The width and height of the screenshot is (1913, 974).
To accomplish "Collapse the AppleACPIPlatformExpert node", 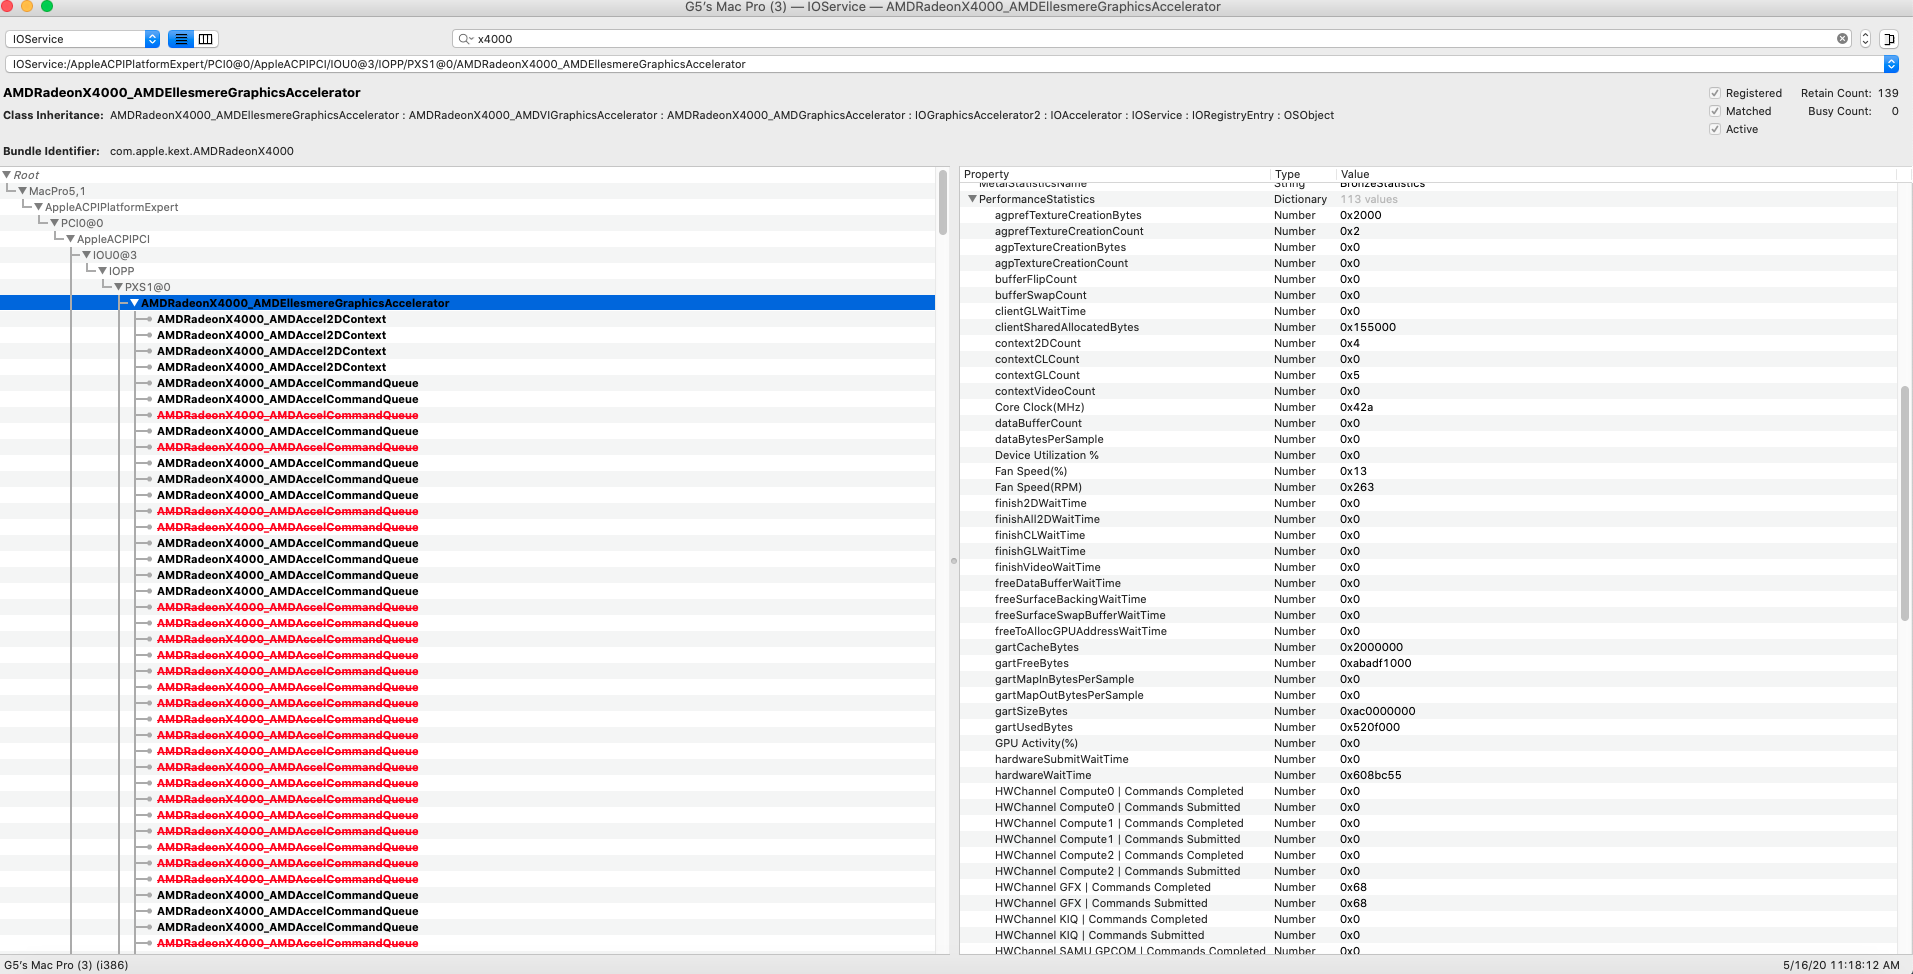I will pyautogui.click(x=38, y=207).
